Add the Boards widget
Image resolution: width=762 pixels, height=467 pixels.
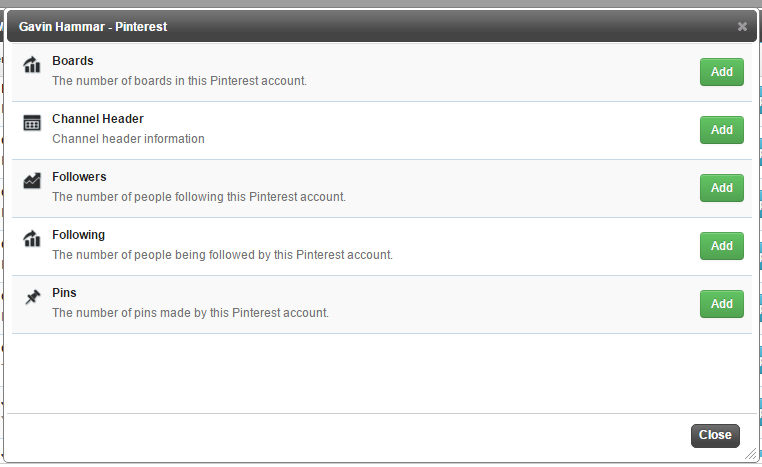point(722,72)
